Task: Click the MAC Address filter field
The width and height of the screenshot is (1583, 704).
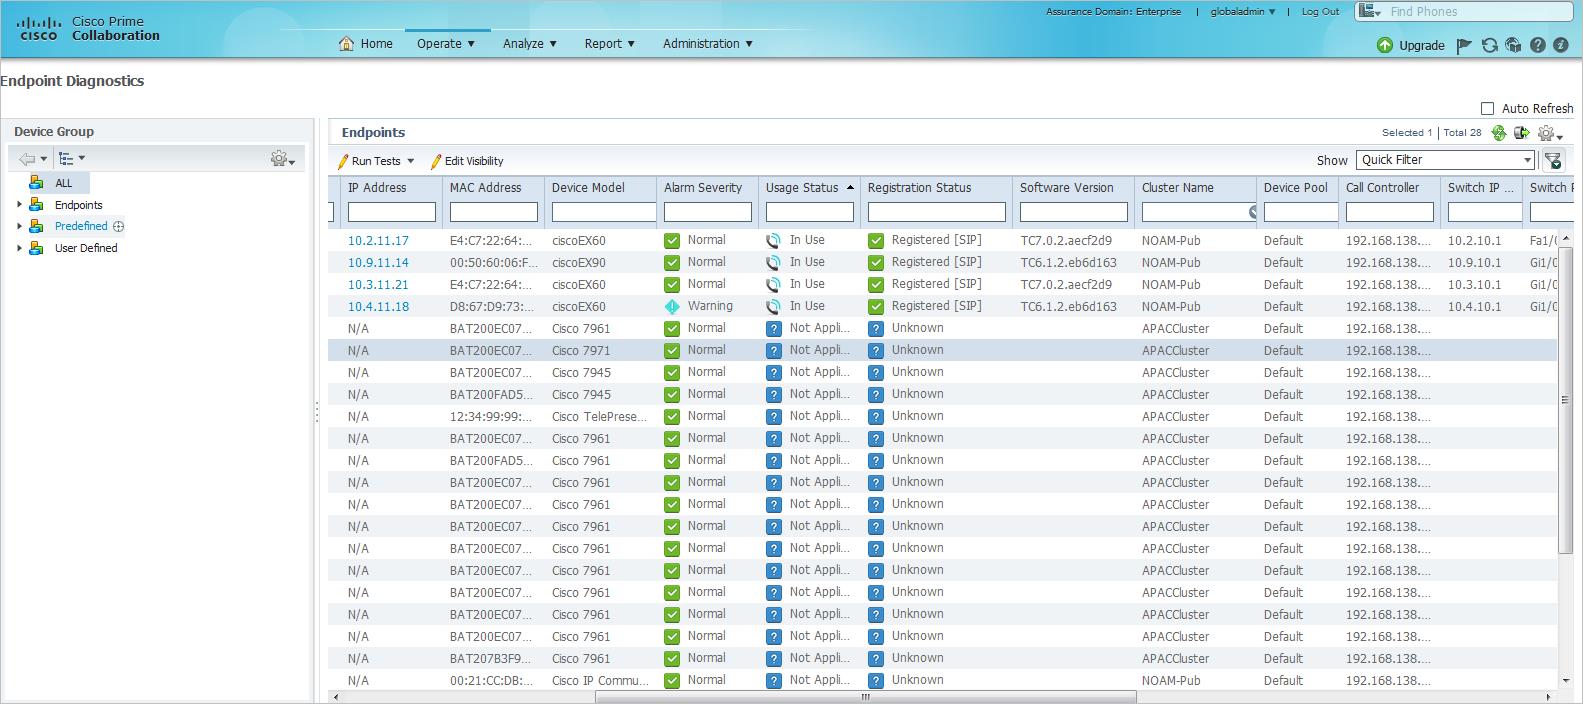Action: click(494, 212)
